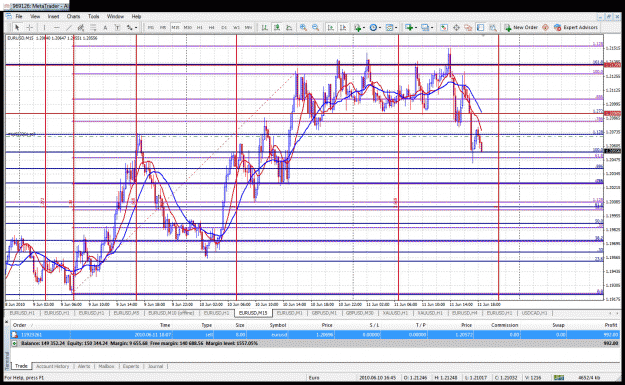Switch to GBPUSD,M30 chart tab

click(x=360, y=313)
